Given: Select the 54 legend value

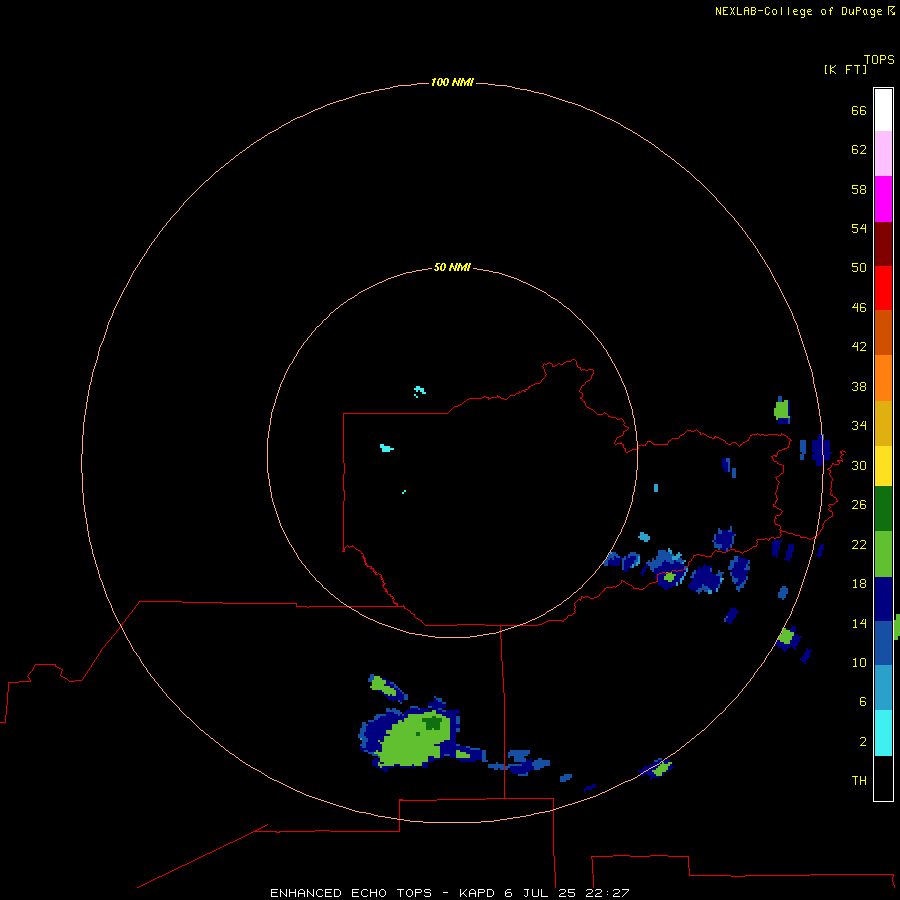Looking at the screenshot, I should tap(859, 228).
